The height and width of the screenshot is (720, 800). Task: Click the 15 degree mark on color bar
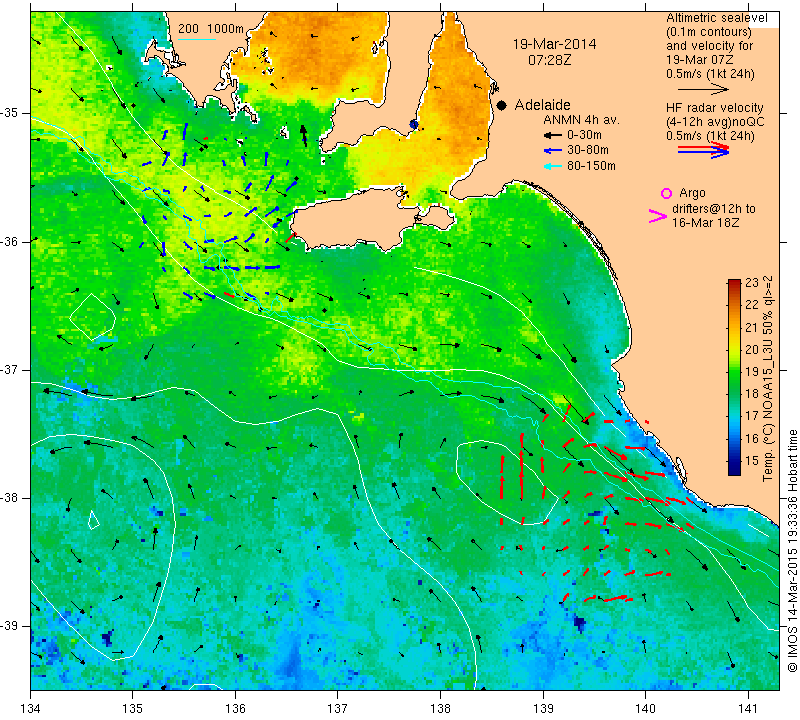tap(752, 461)
